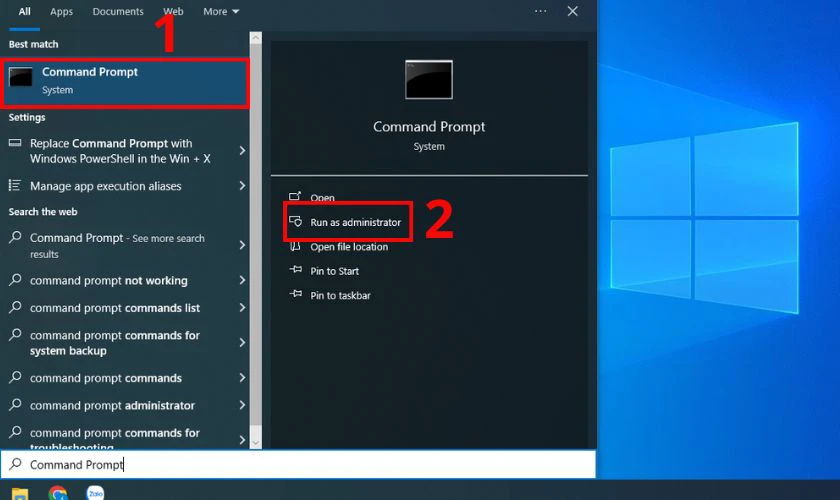Click search icon beside command prompt not working
The height and width of the screenshot is (500, 840).
15,280
